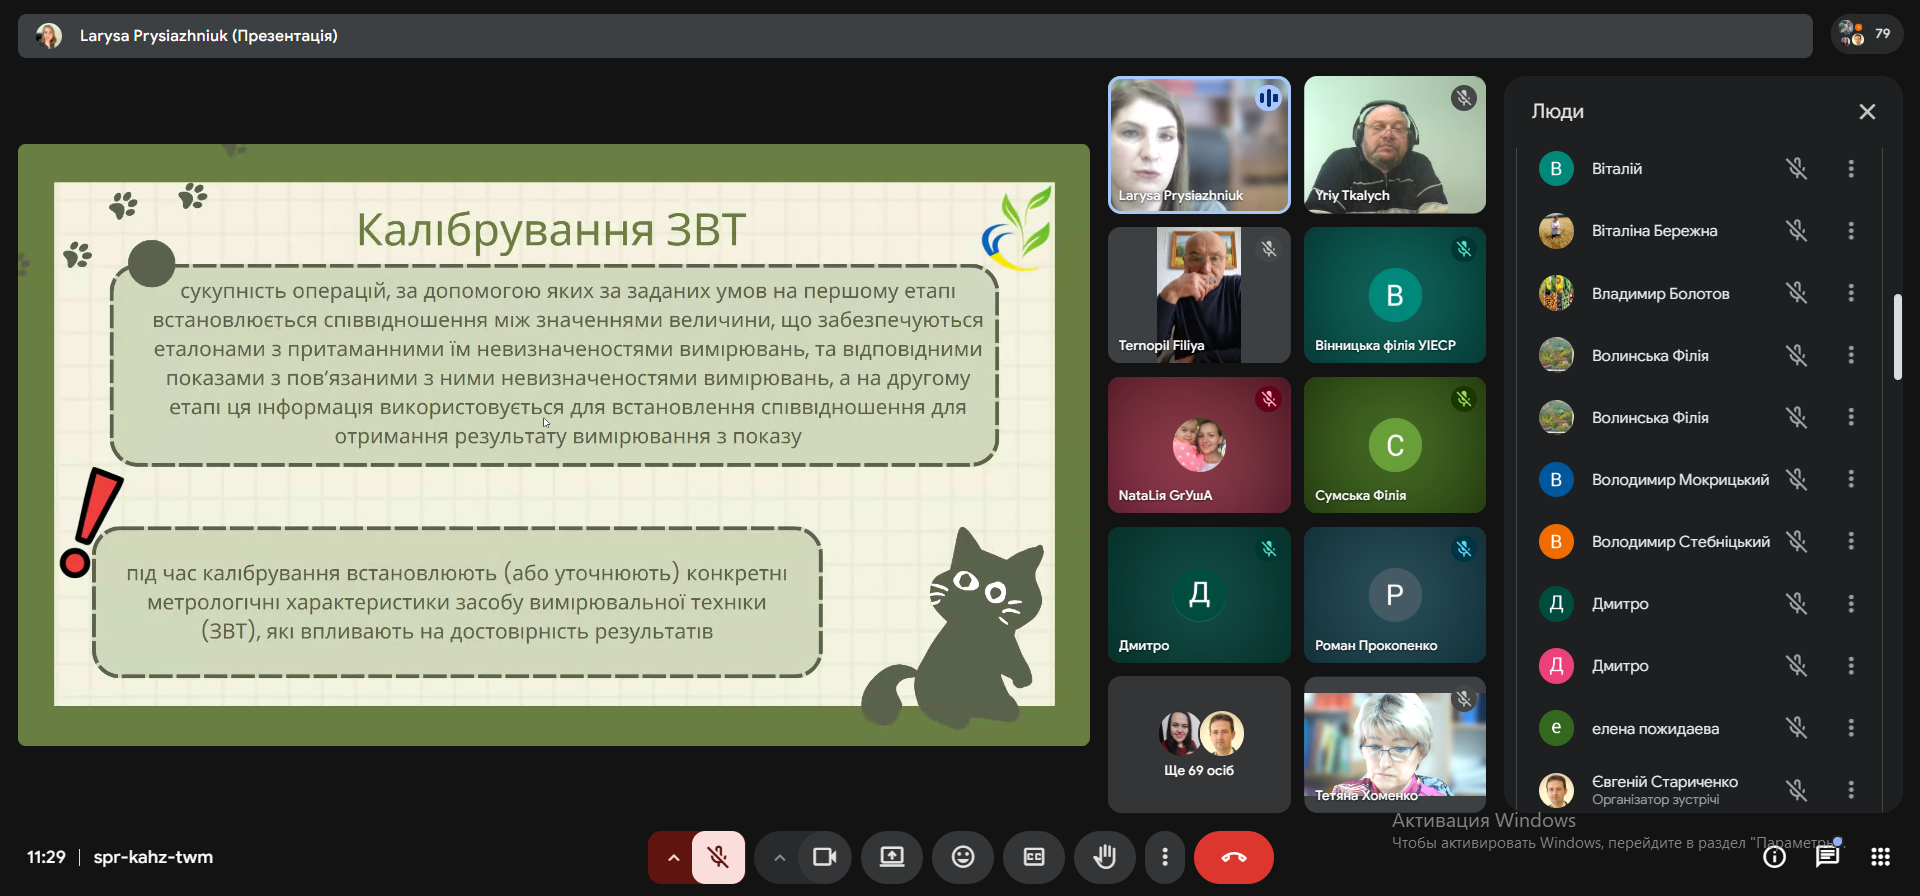Toggle the muted microphone button
Viewport: 1920px width, 896px height.
pos(718,857)
